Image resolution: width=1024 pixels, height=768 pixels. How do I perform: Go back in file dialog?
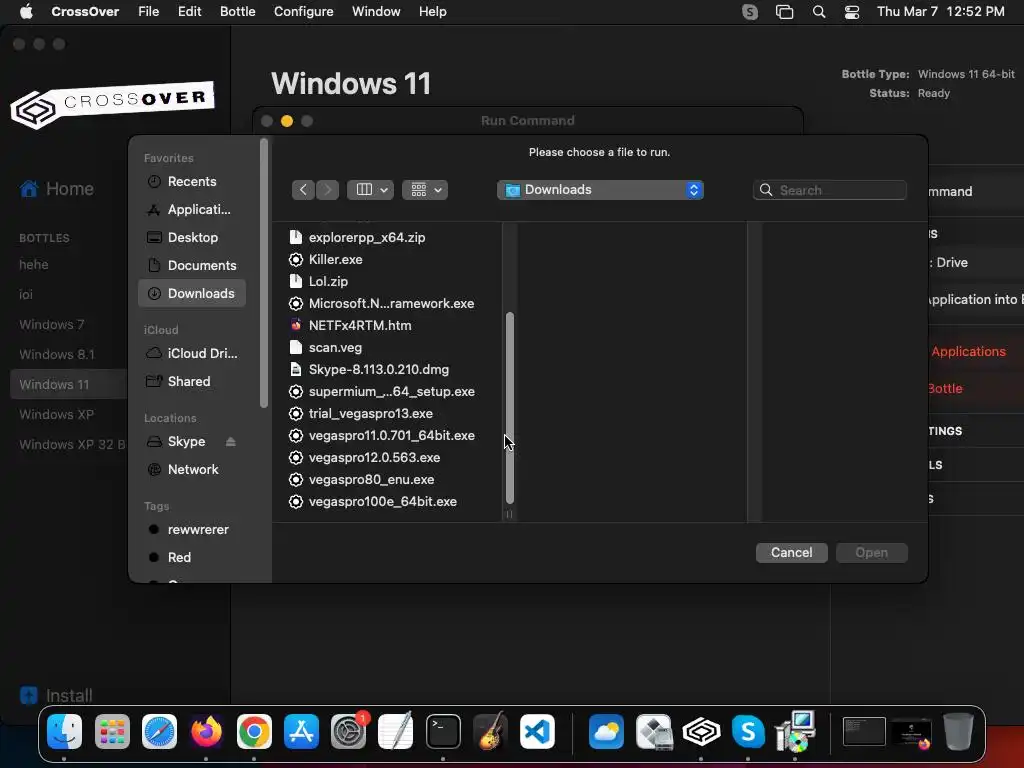point(303,189)
